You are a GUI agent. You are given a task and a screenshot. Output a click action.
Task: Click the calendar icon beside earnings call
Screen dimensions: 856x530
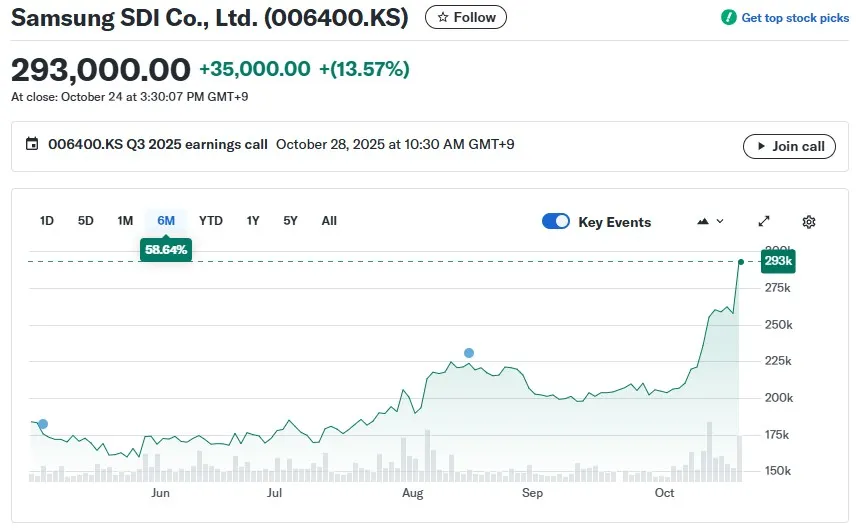[32, 144]
